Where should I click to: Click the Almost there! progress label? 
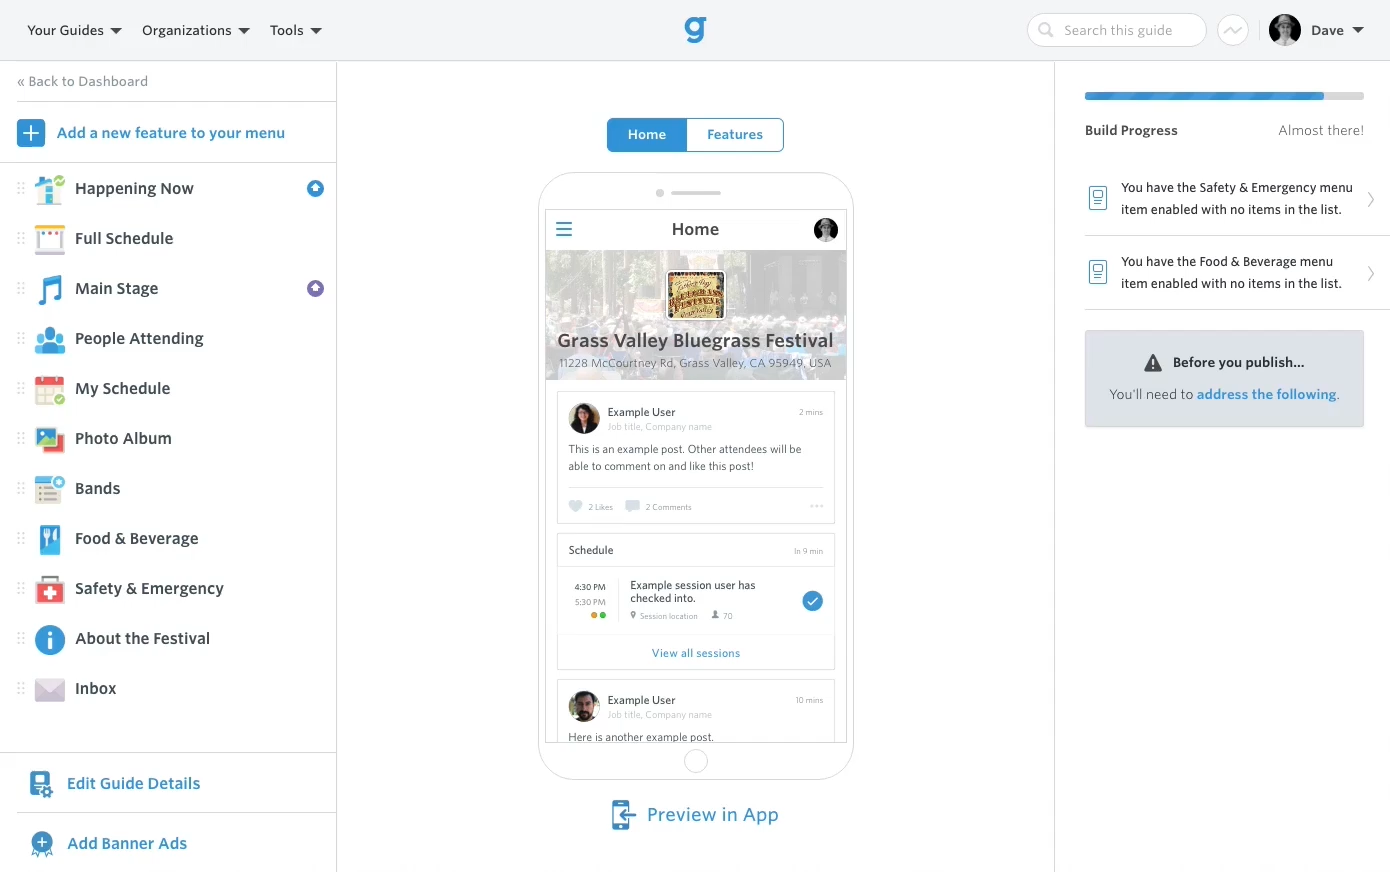1321,131
